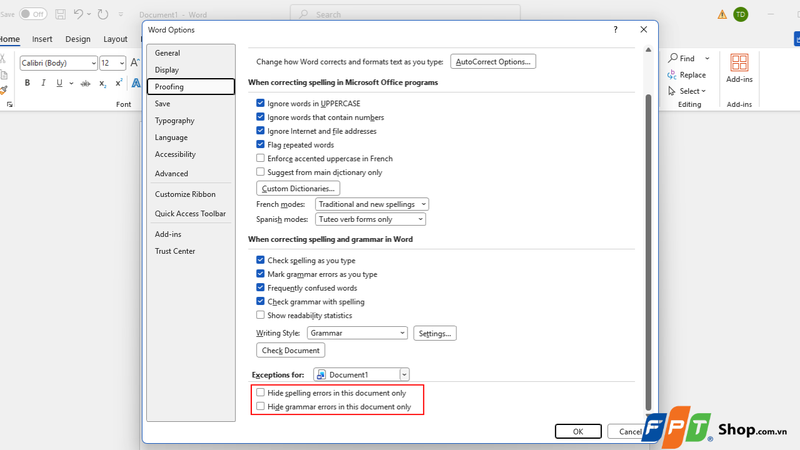Apply Subscript formatting in ribbon
The width and height of the screenshot is (800, 450).
point(103,83)
